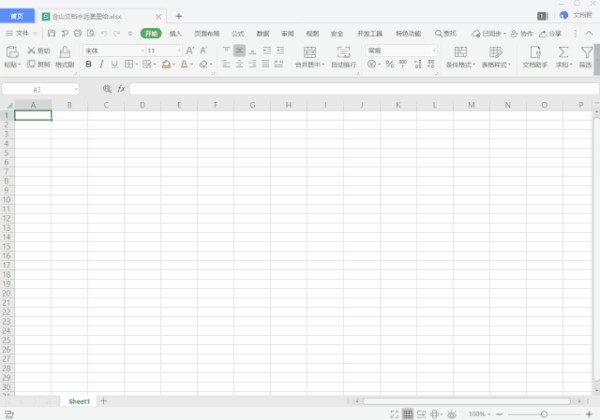Click the horizontal scrollbar at bottom

(x=466, y=401)
